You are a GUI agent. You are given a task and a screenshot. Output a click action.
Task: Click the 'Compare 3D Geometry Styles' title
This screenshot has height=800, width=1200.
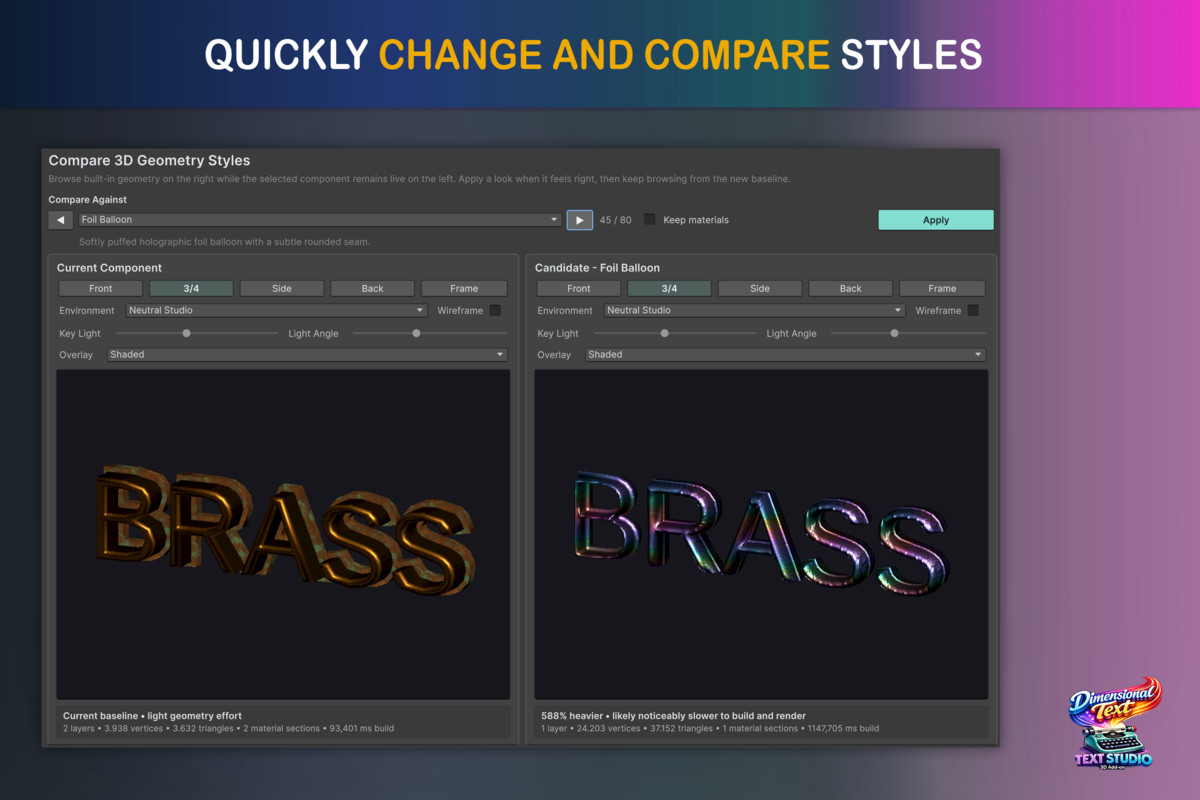coord(149,160)
